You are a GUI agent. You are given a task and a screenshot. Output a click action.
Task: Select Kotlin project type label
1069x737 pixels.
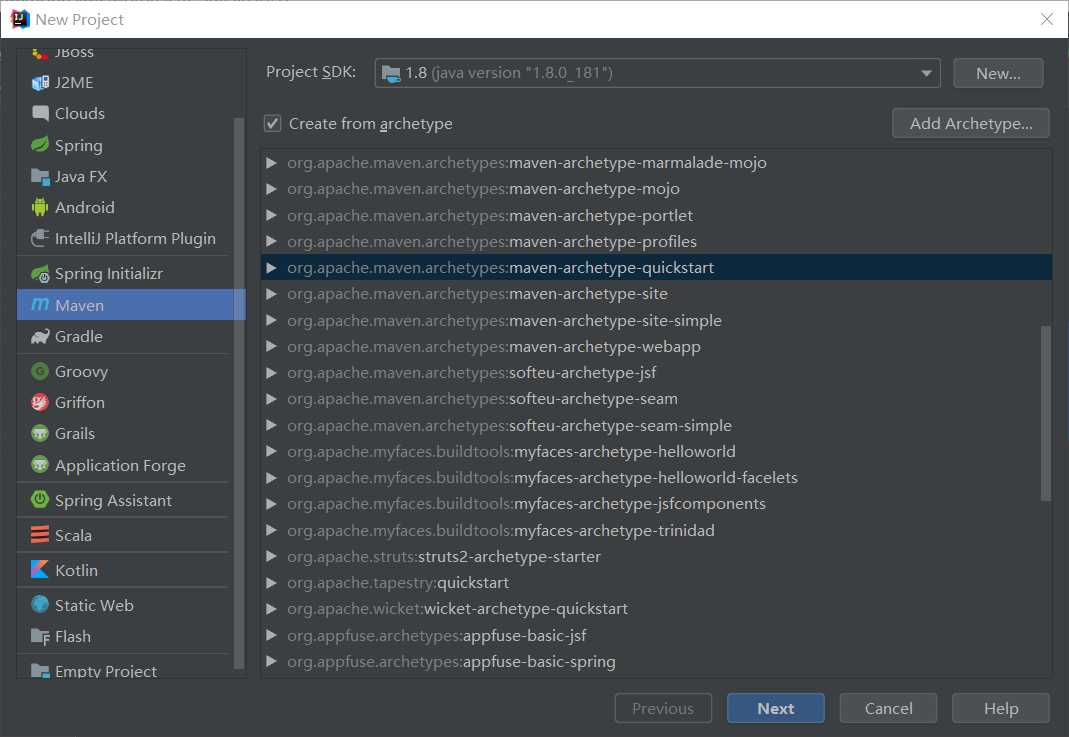coord(76,570)
